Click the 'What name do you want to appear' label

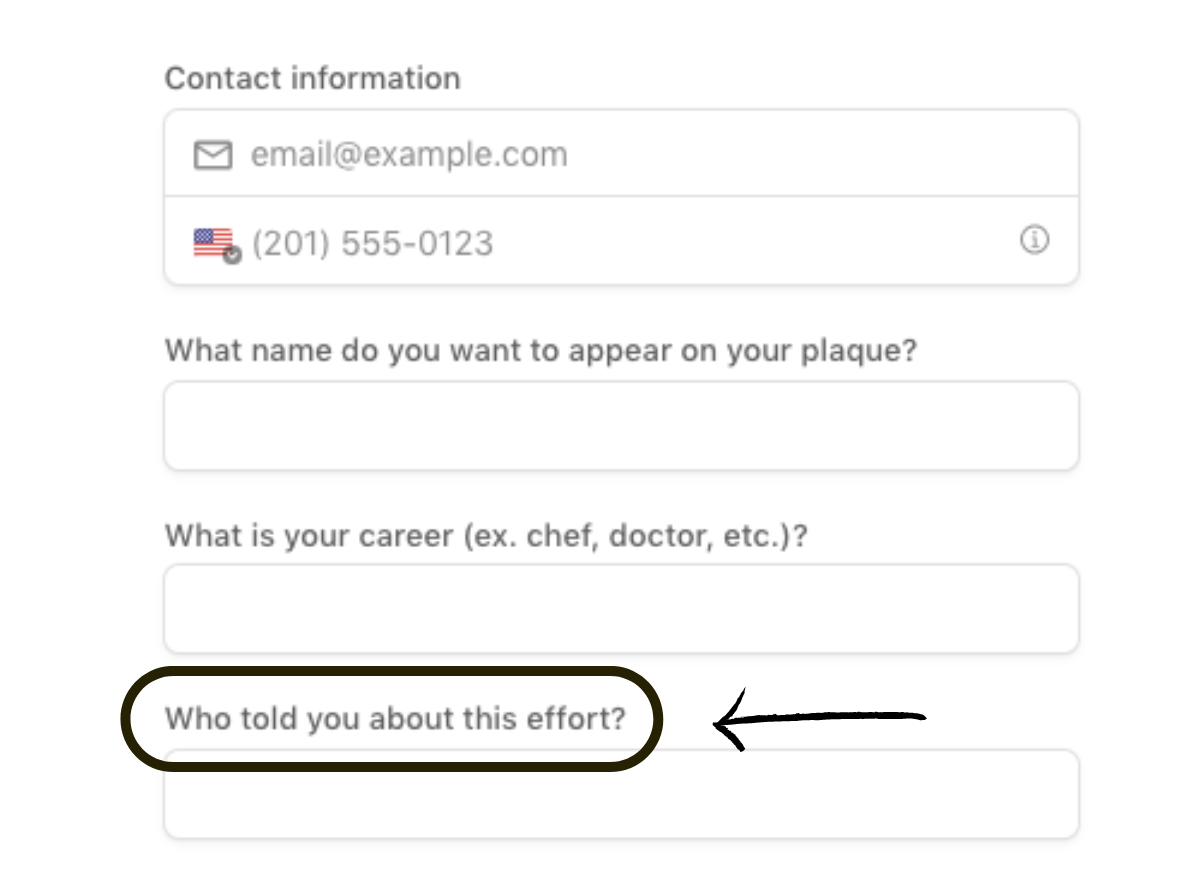[x=541, y=351]
